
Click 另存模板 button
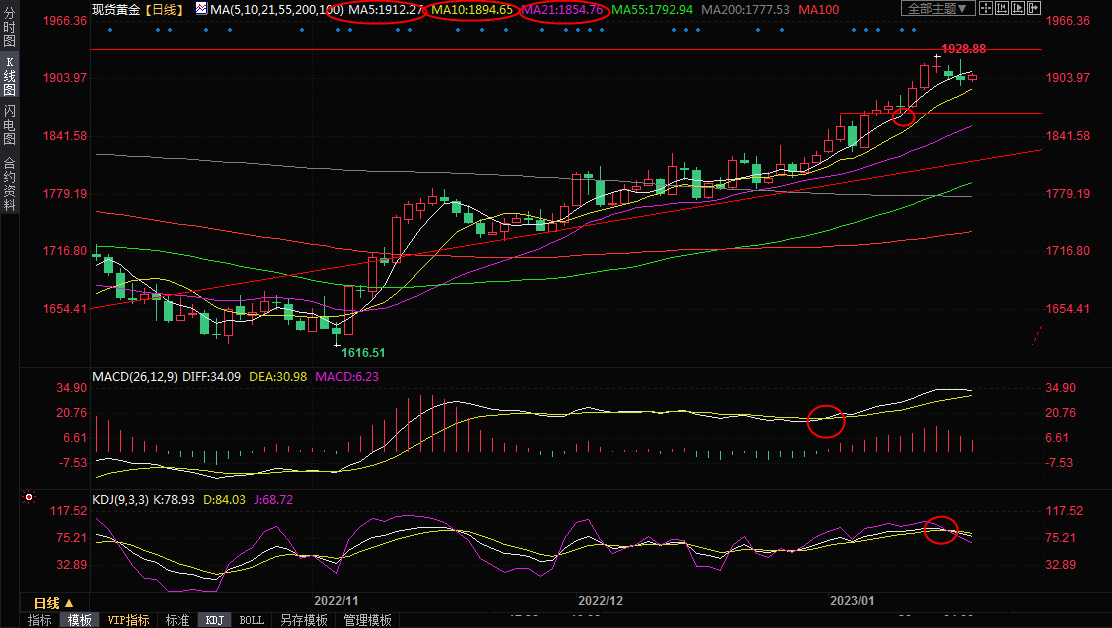303,620
